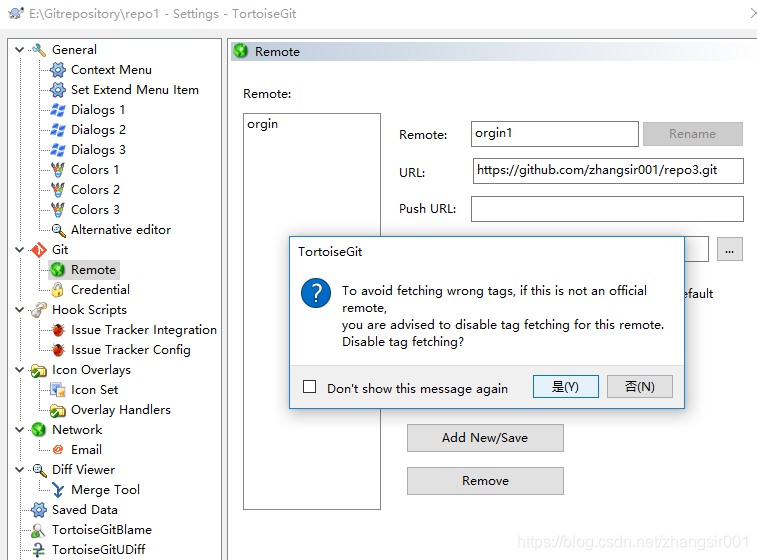757x560 pixels.
Task: Open the Context Menu settings page
Action: [x=111, y=70]
